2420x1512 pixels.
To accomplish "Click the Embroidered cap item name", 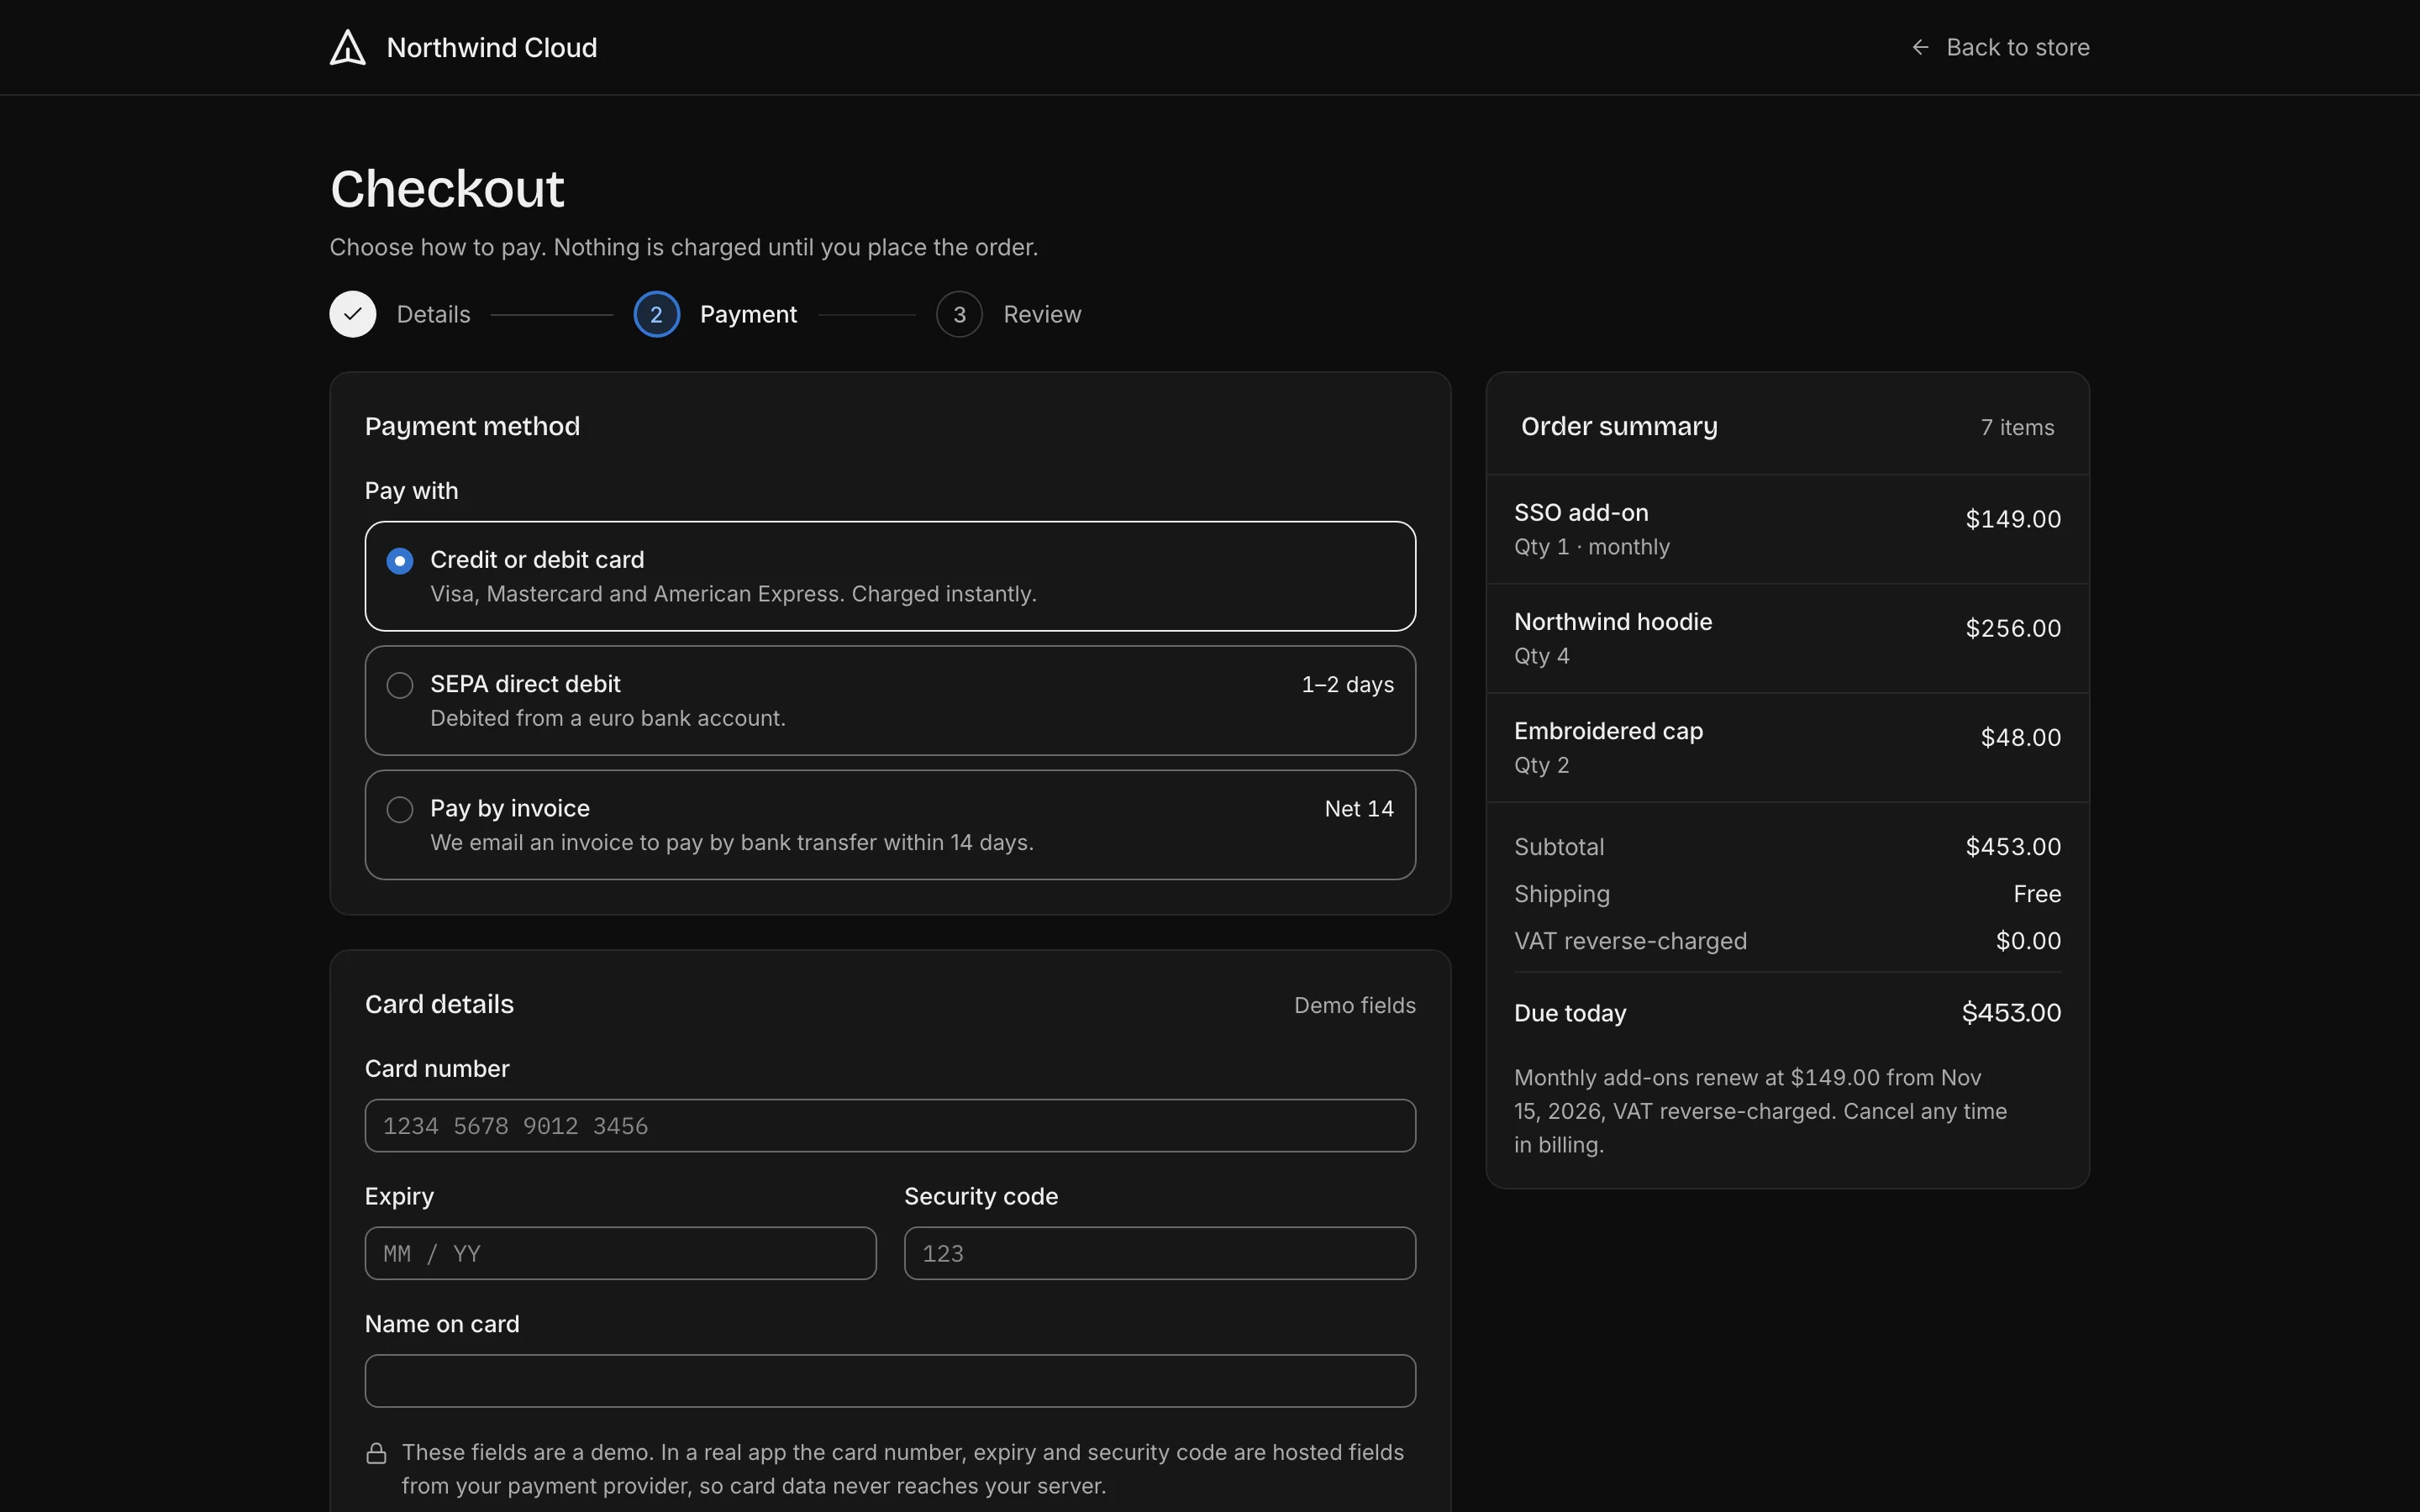I will point(1608,730).
